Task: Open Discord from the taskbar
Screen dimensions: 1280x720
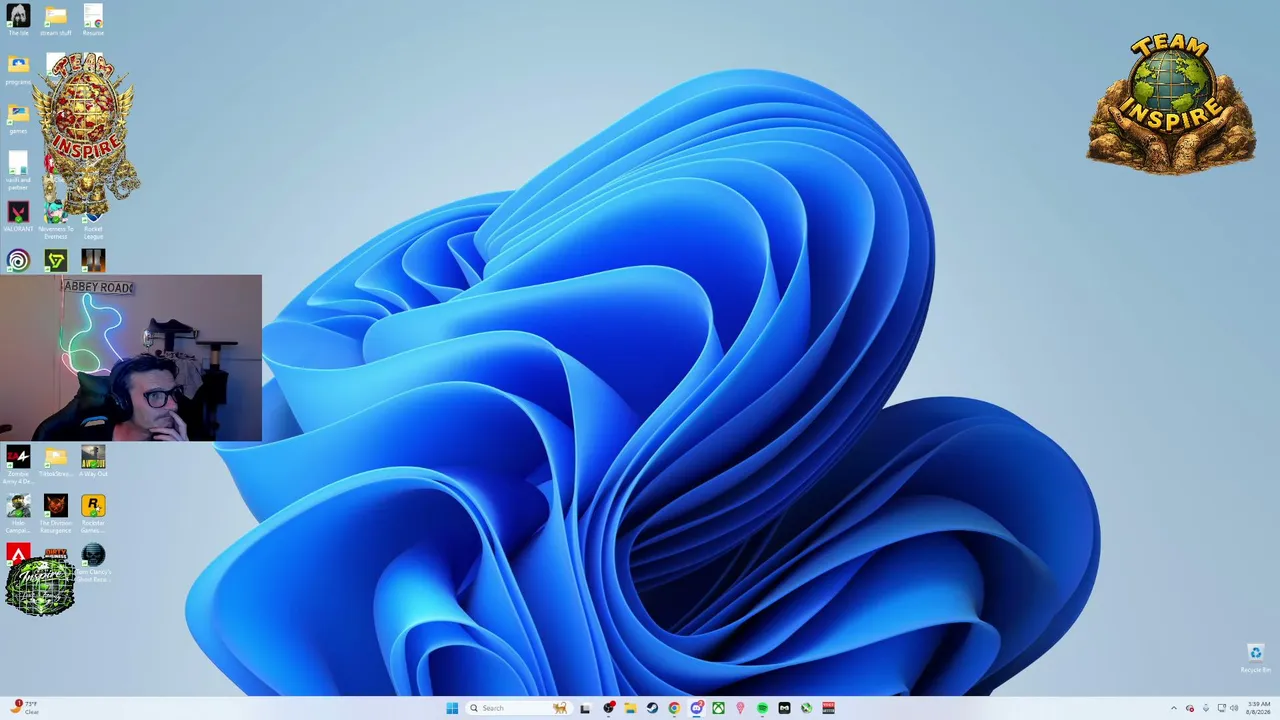Action: 696,708
